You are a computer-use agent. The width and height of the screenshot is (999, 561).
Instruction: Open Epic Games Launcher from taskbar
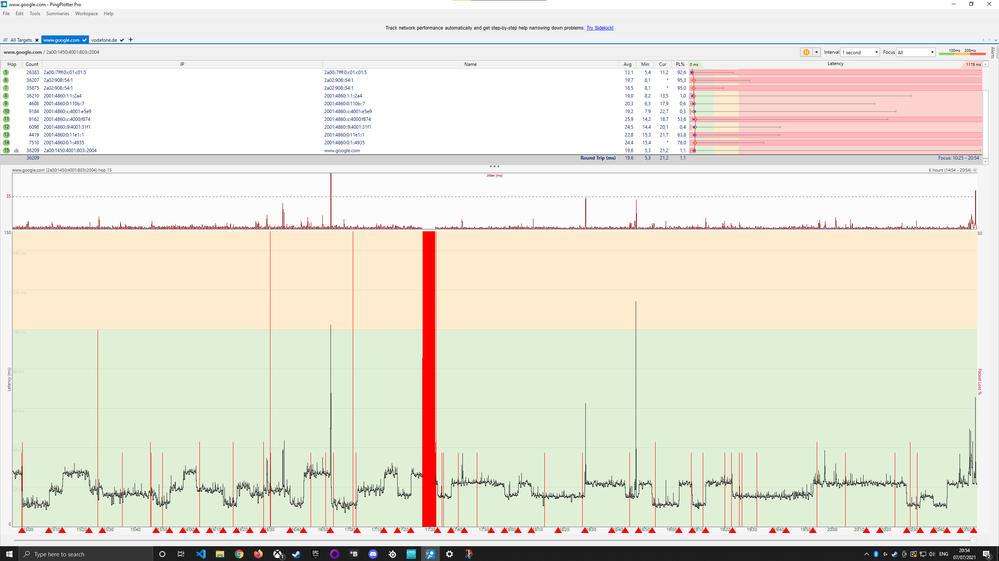pyautogui.click(x=315, y=554)
